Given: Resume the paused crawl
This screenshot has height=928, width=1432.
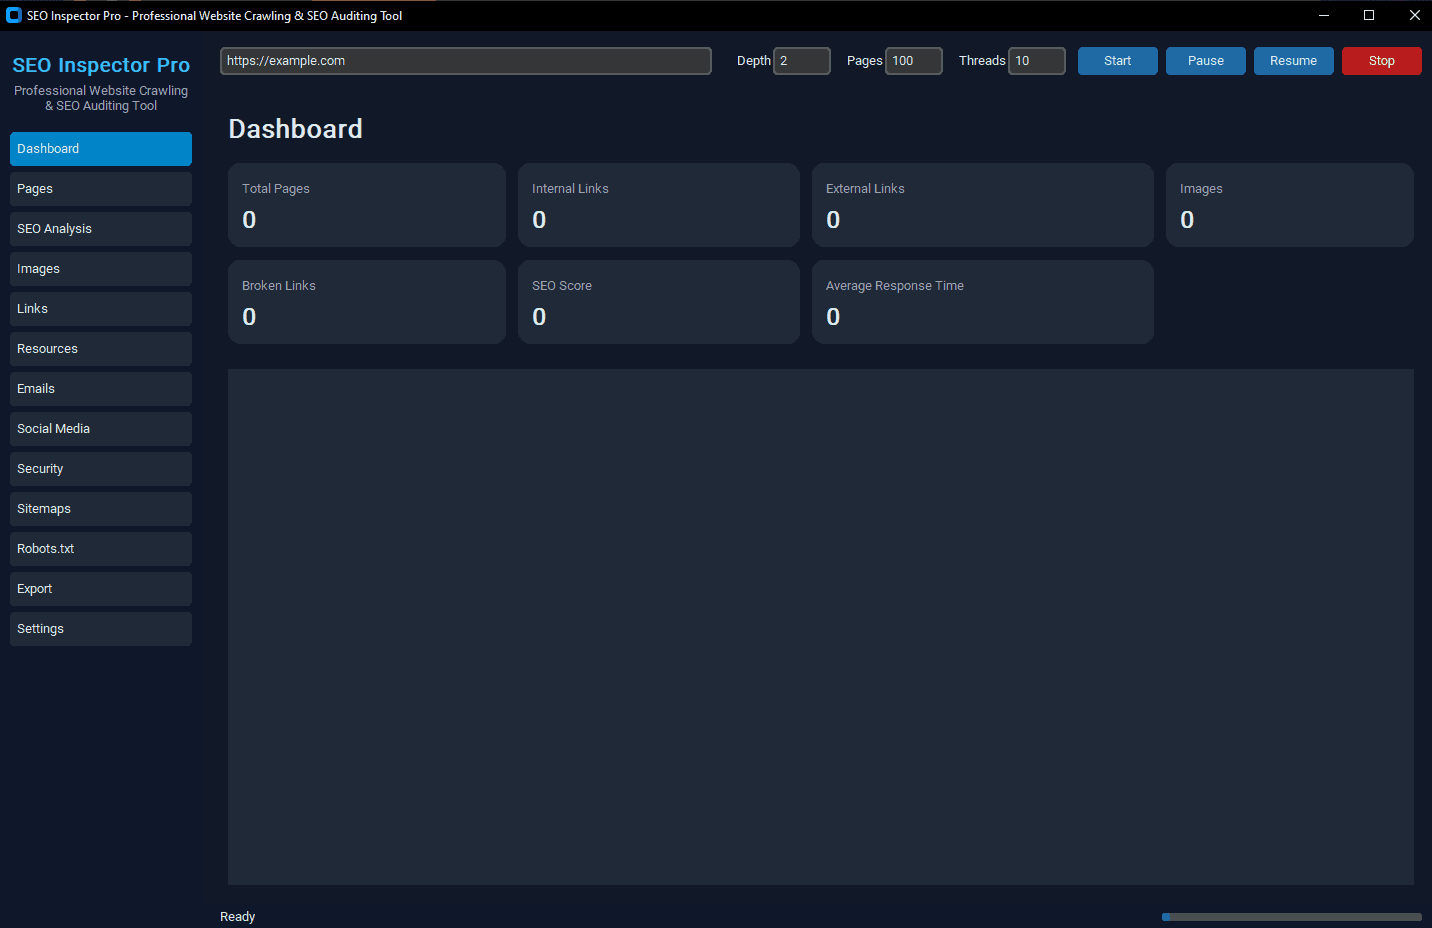Looking at the screenshot, I should [x=1293, y=61].
